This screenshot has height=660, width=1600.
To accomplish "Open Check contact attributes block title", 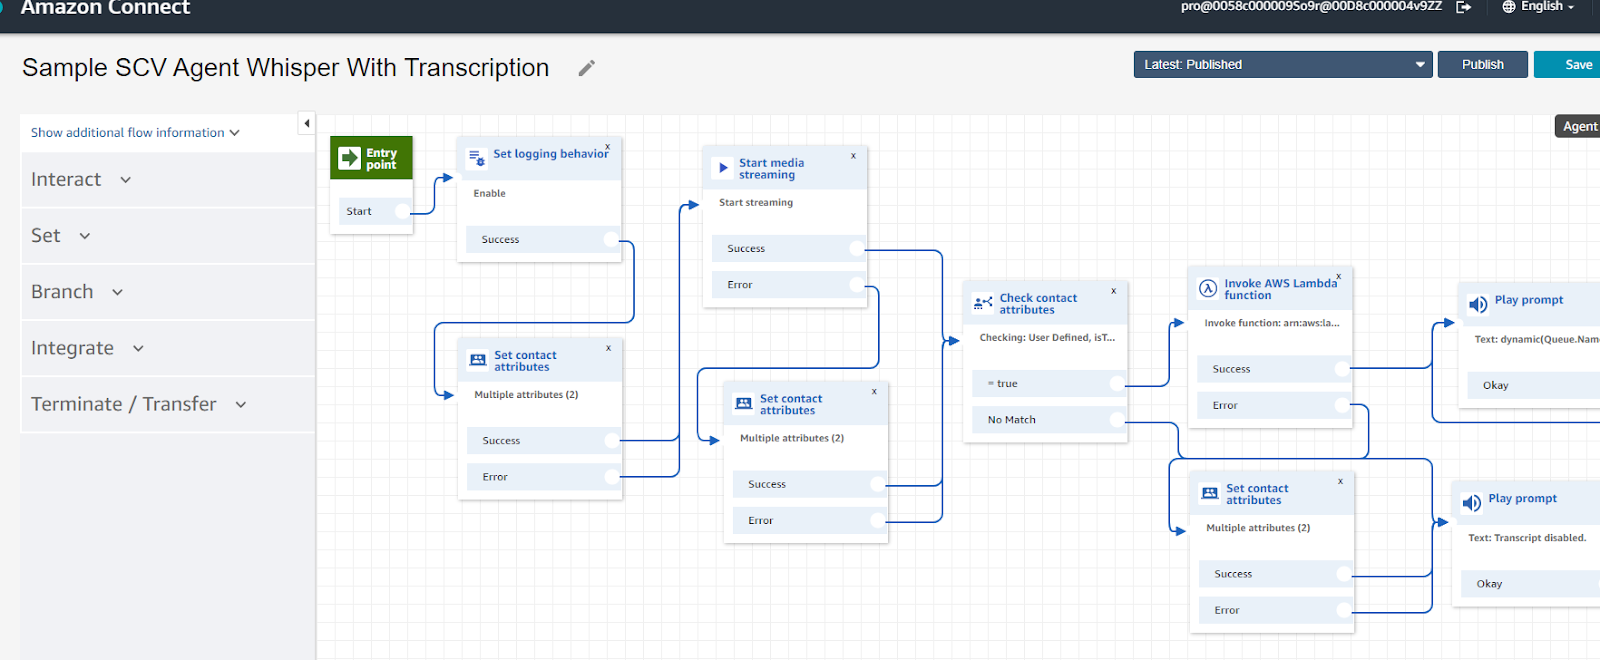I will coord(1038,304).
